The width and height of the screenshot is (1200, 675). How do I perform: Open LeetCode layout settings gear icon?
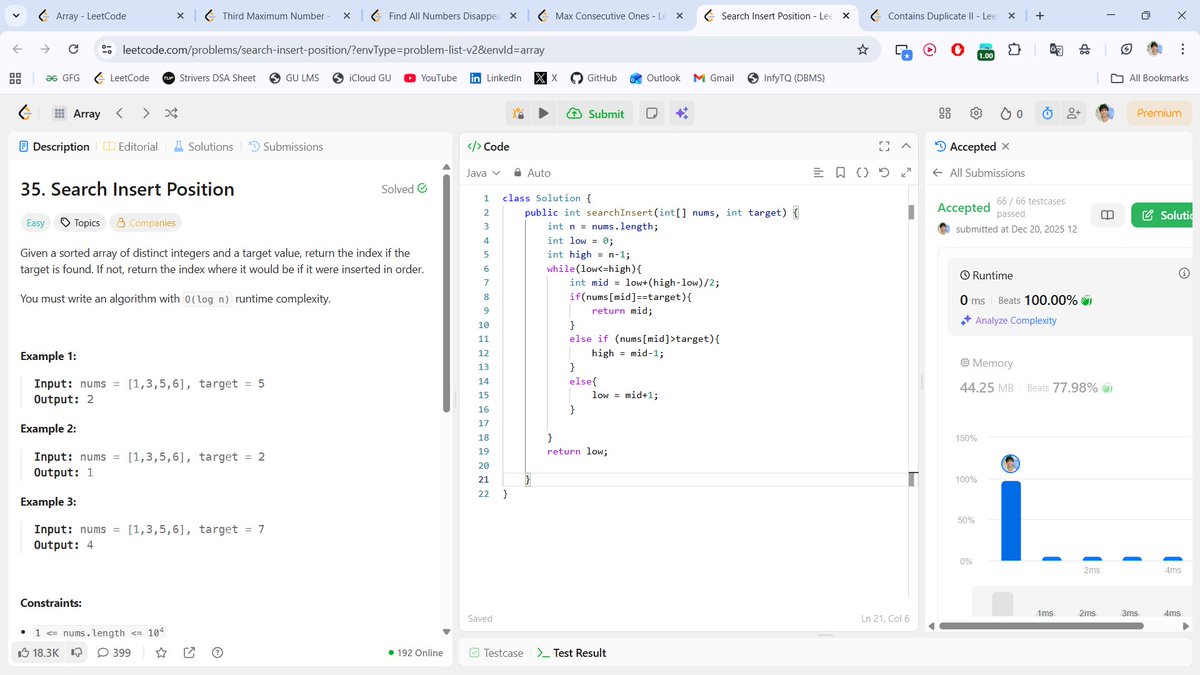click(x=976, y=114)
